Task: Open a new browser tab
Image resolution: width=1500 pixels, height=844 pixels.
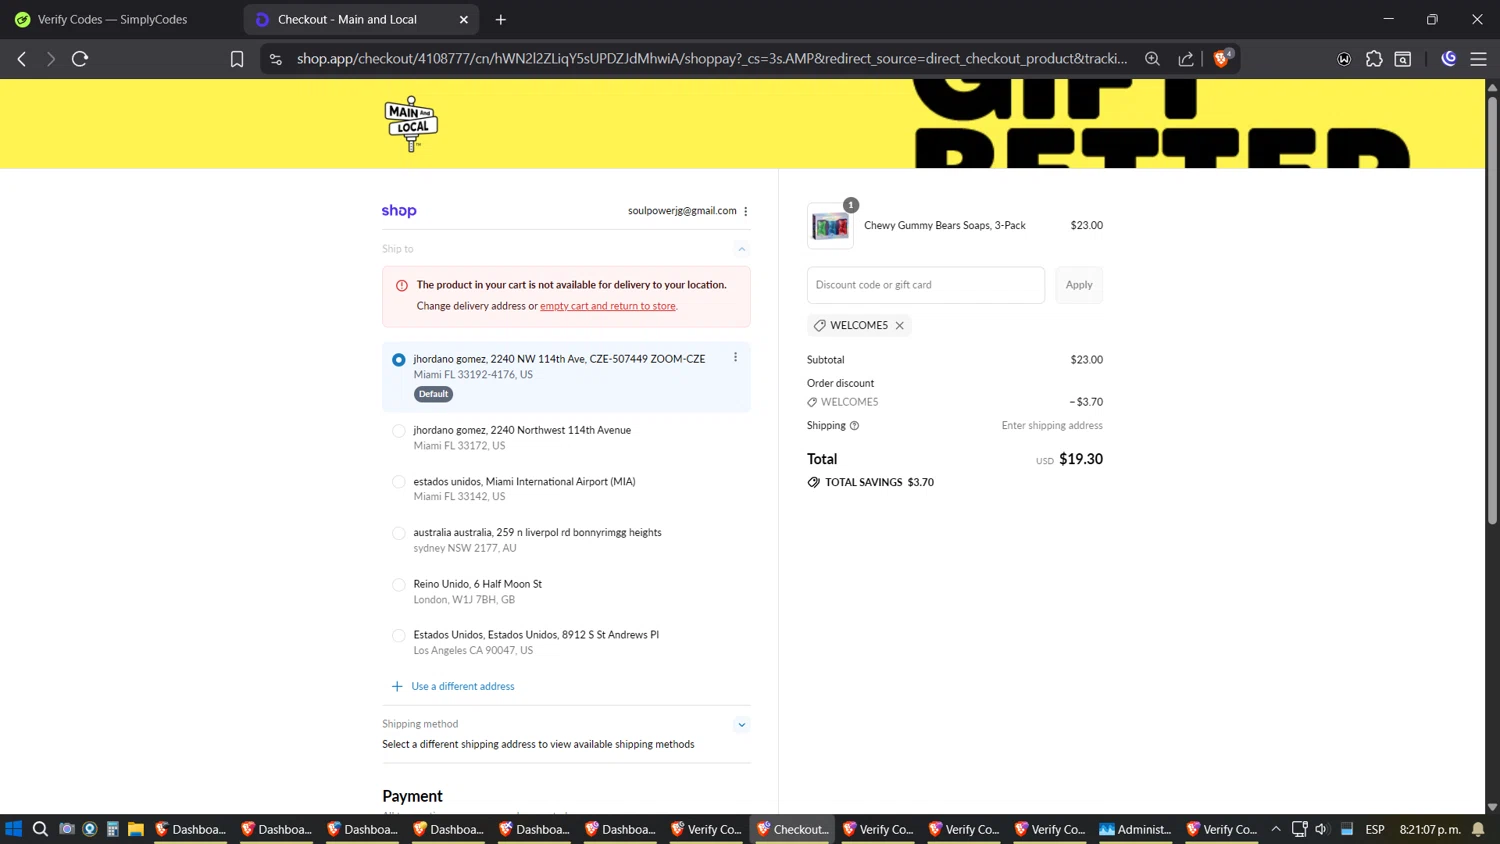Action: [x=501, y=19]
